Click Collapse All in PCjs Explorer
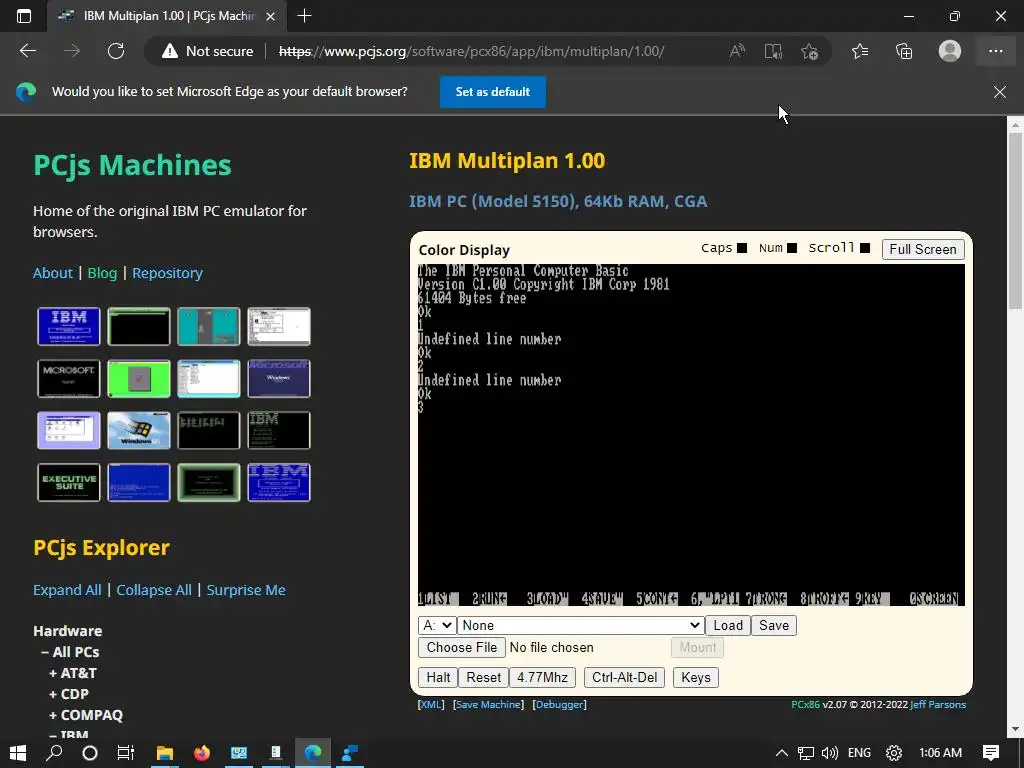This screenshot has width=1024, height=768. point(154,590)
